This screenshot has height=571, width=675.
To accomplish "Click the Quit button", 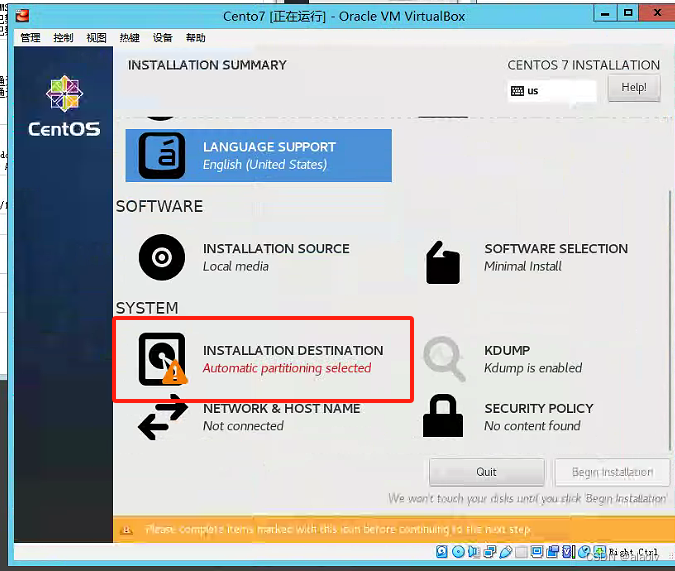I will (x=486, y=472).
